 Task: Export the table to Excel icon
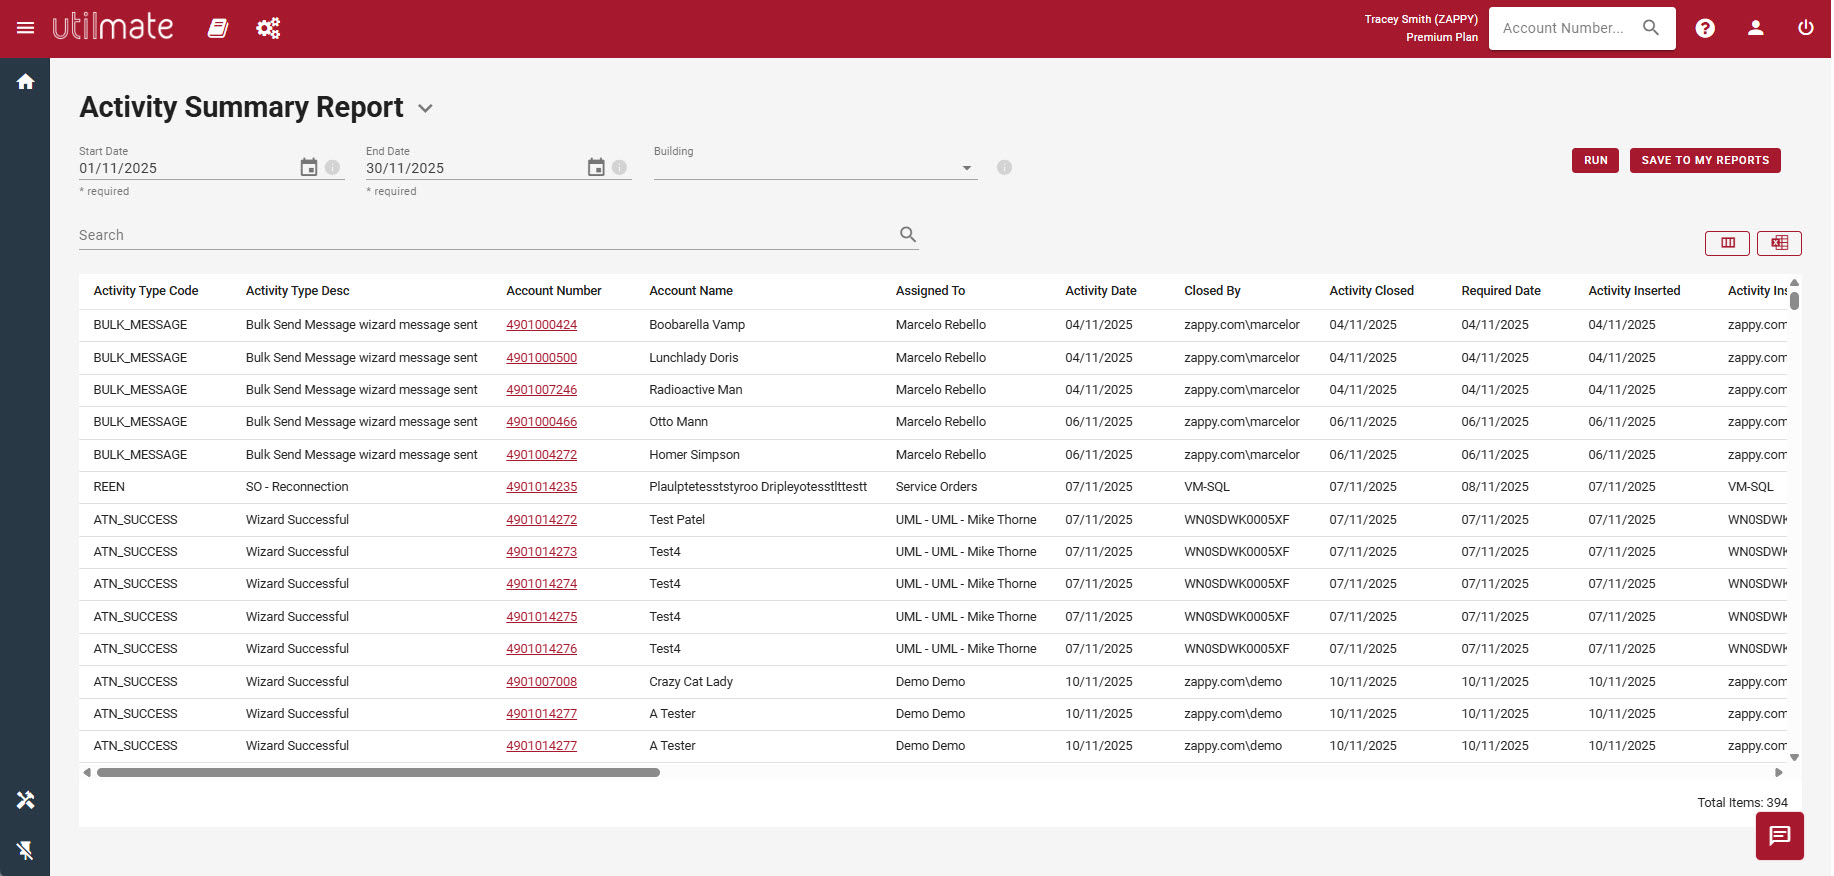click(1779, 243)
